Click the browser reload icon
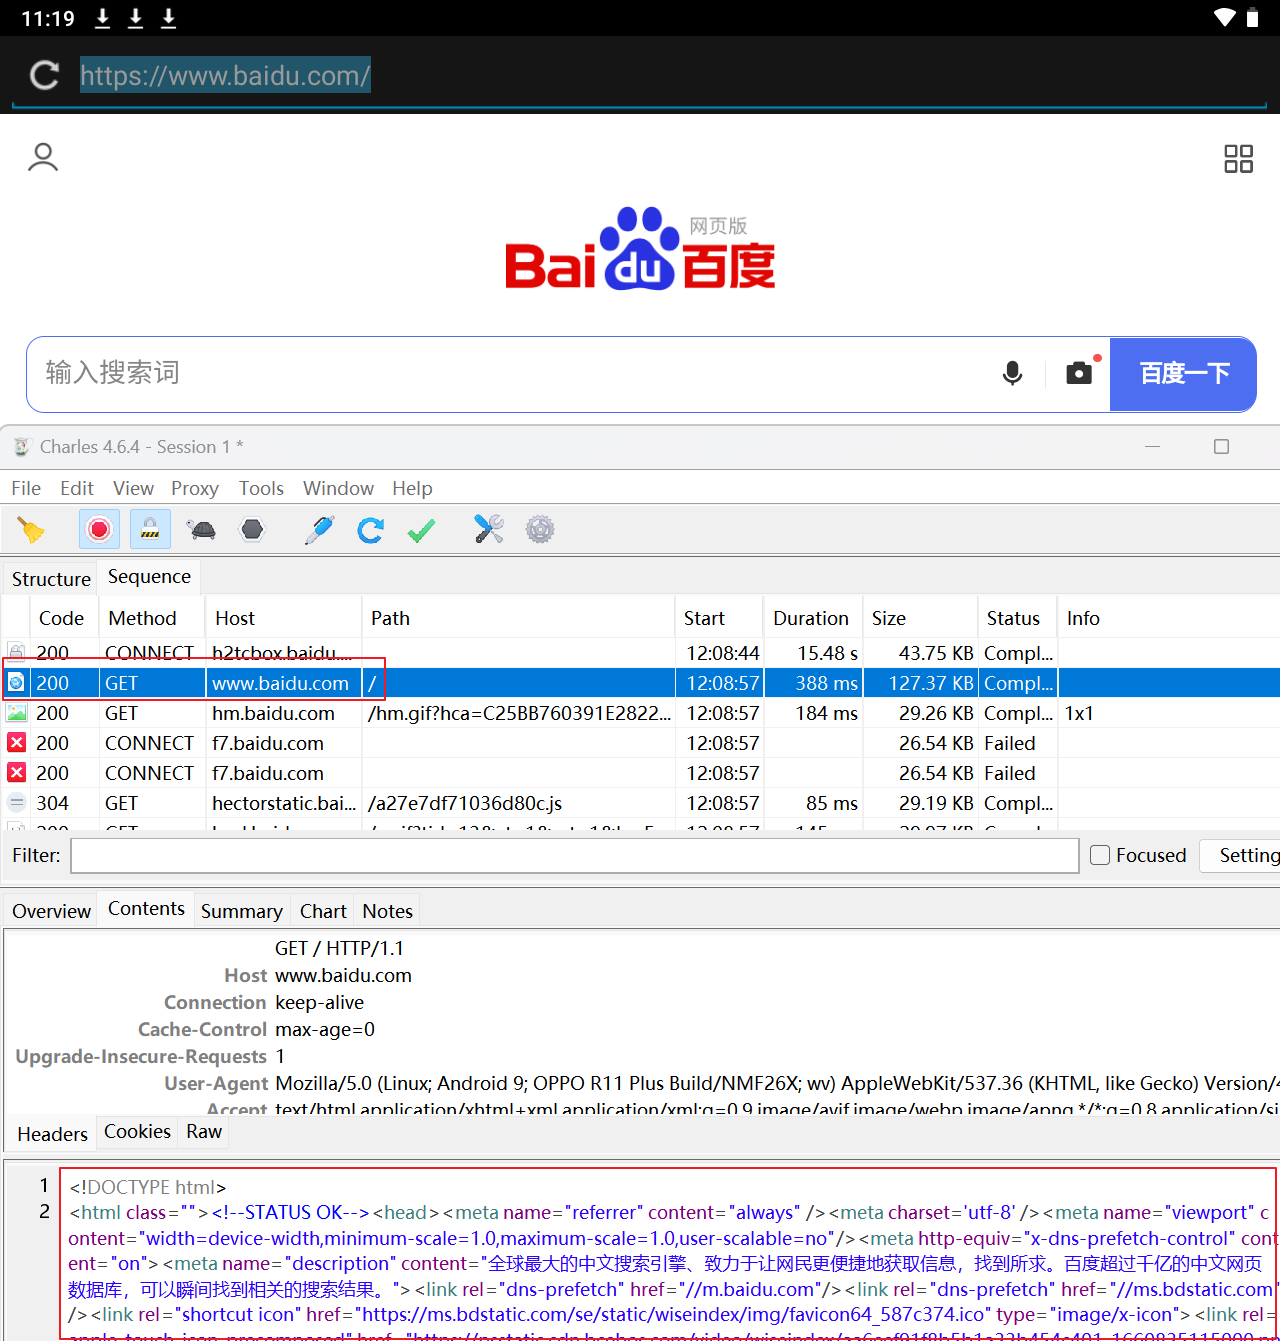 pos(45,75)
